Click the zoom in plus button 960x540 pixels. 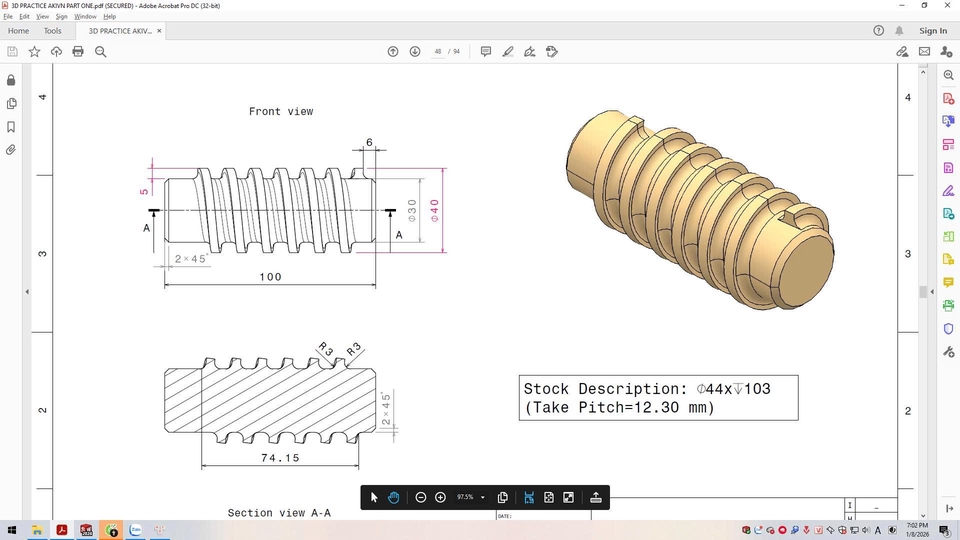pos(440,498)
